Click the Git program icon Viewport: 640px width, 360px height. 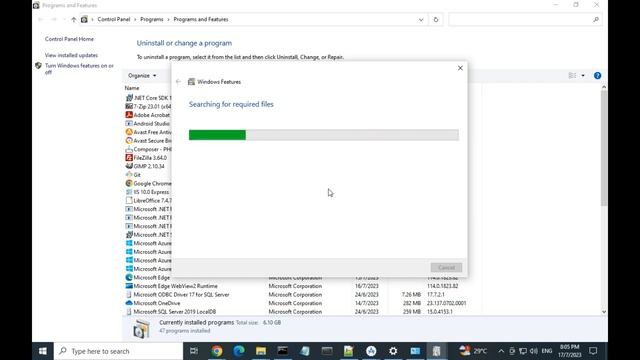[x=129, y=175]
